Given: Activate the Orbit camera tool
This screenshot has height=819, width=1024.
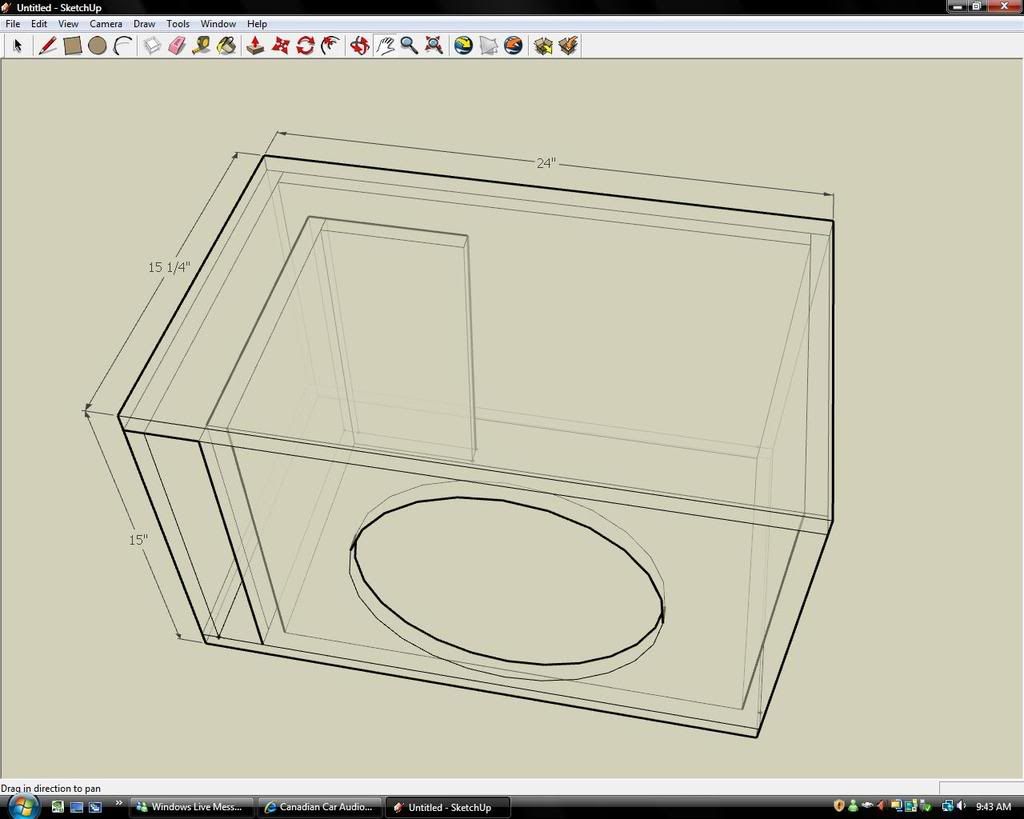Looking at the screenshot, I should [x=360, y=45].
